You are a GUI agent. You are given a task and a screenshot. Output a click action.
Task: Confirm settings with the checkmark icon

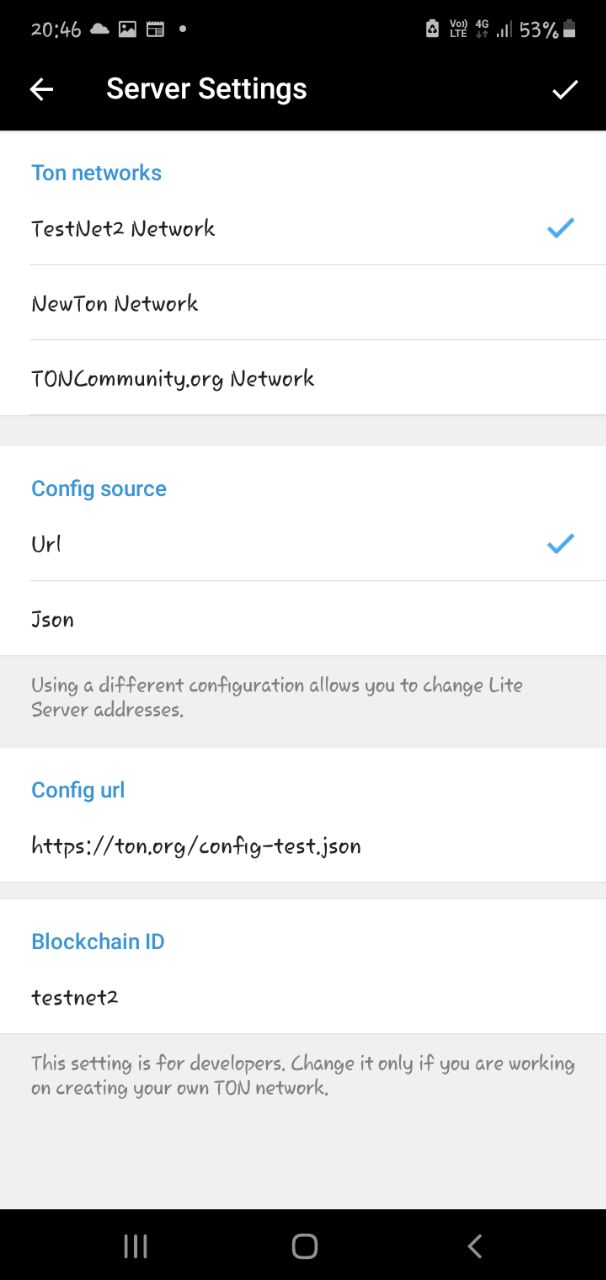point(565,90)
